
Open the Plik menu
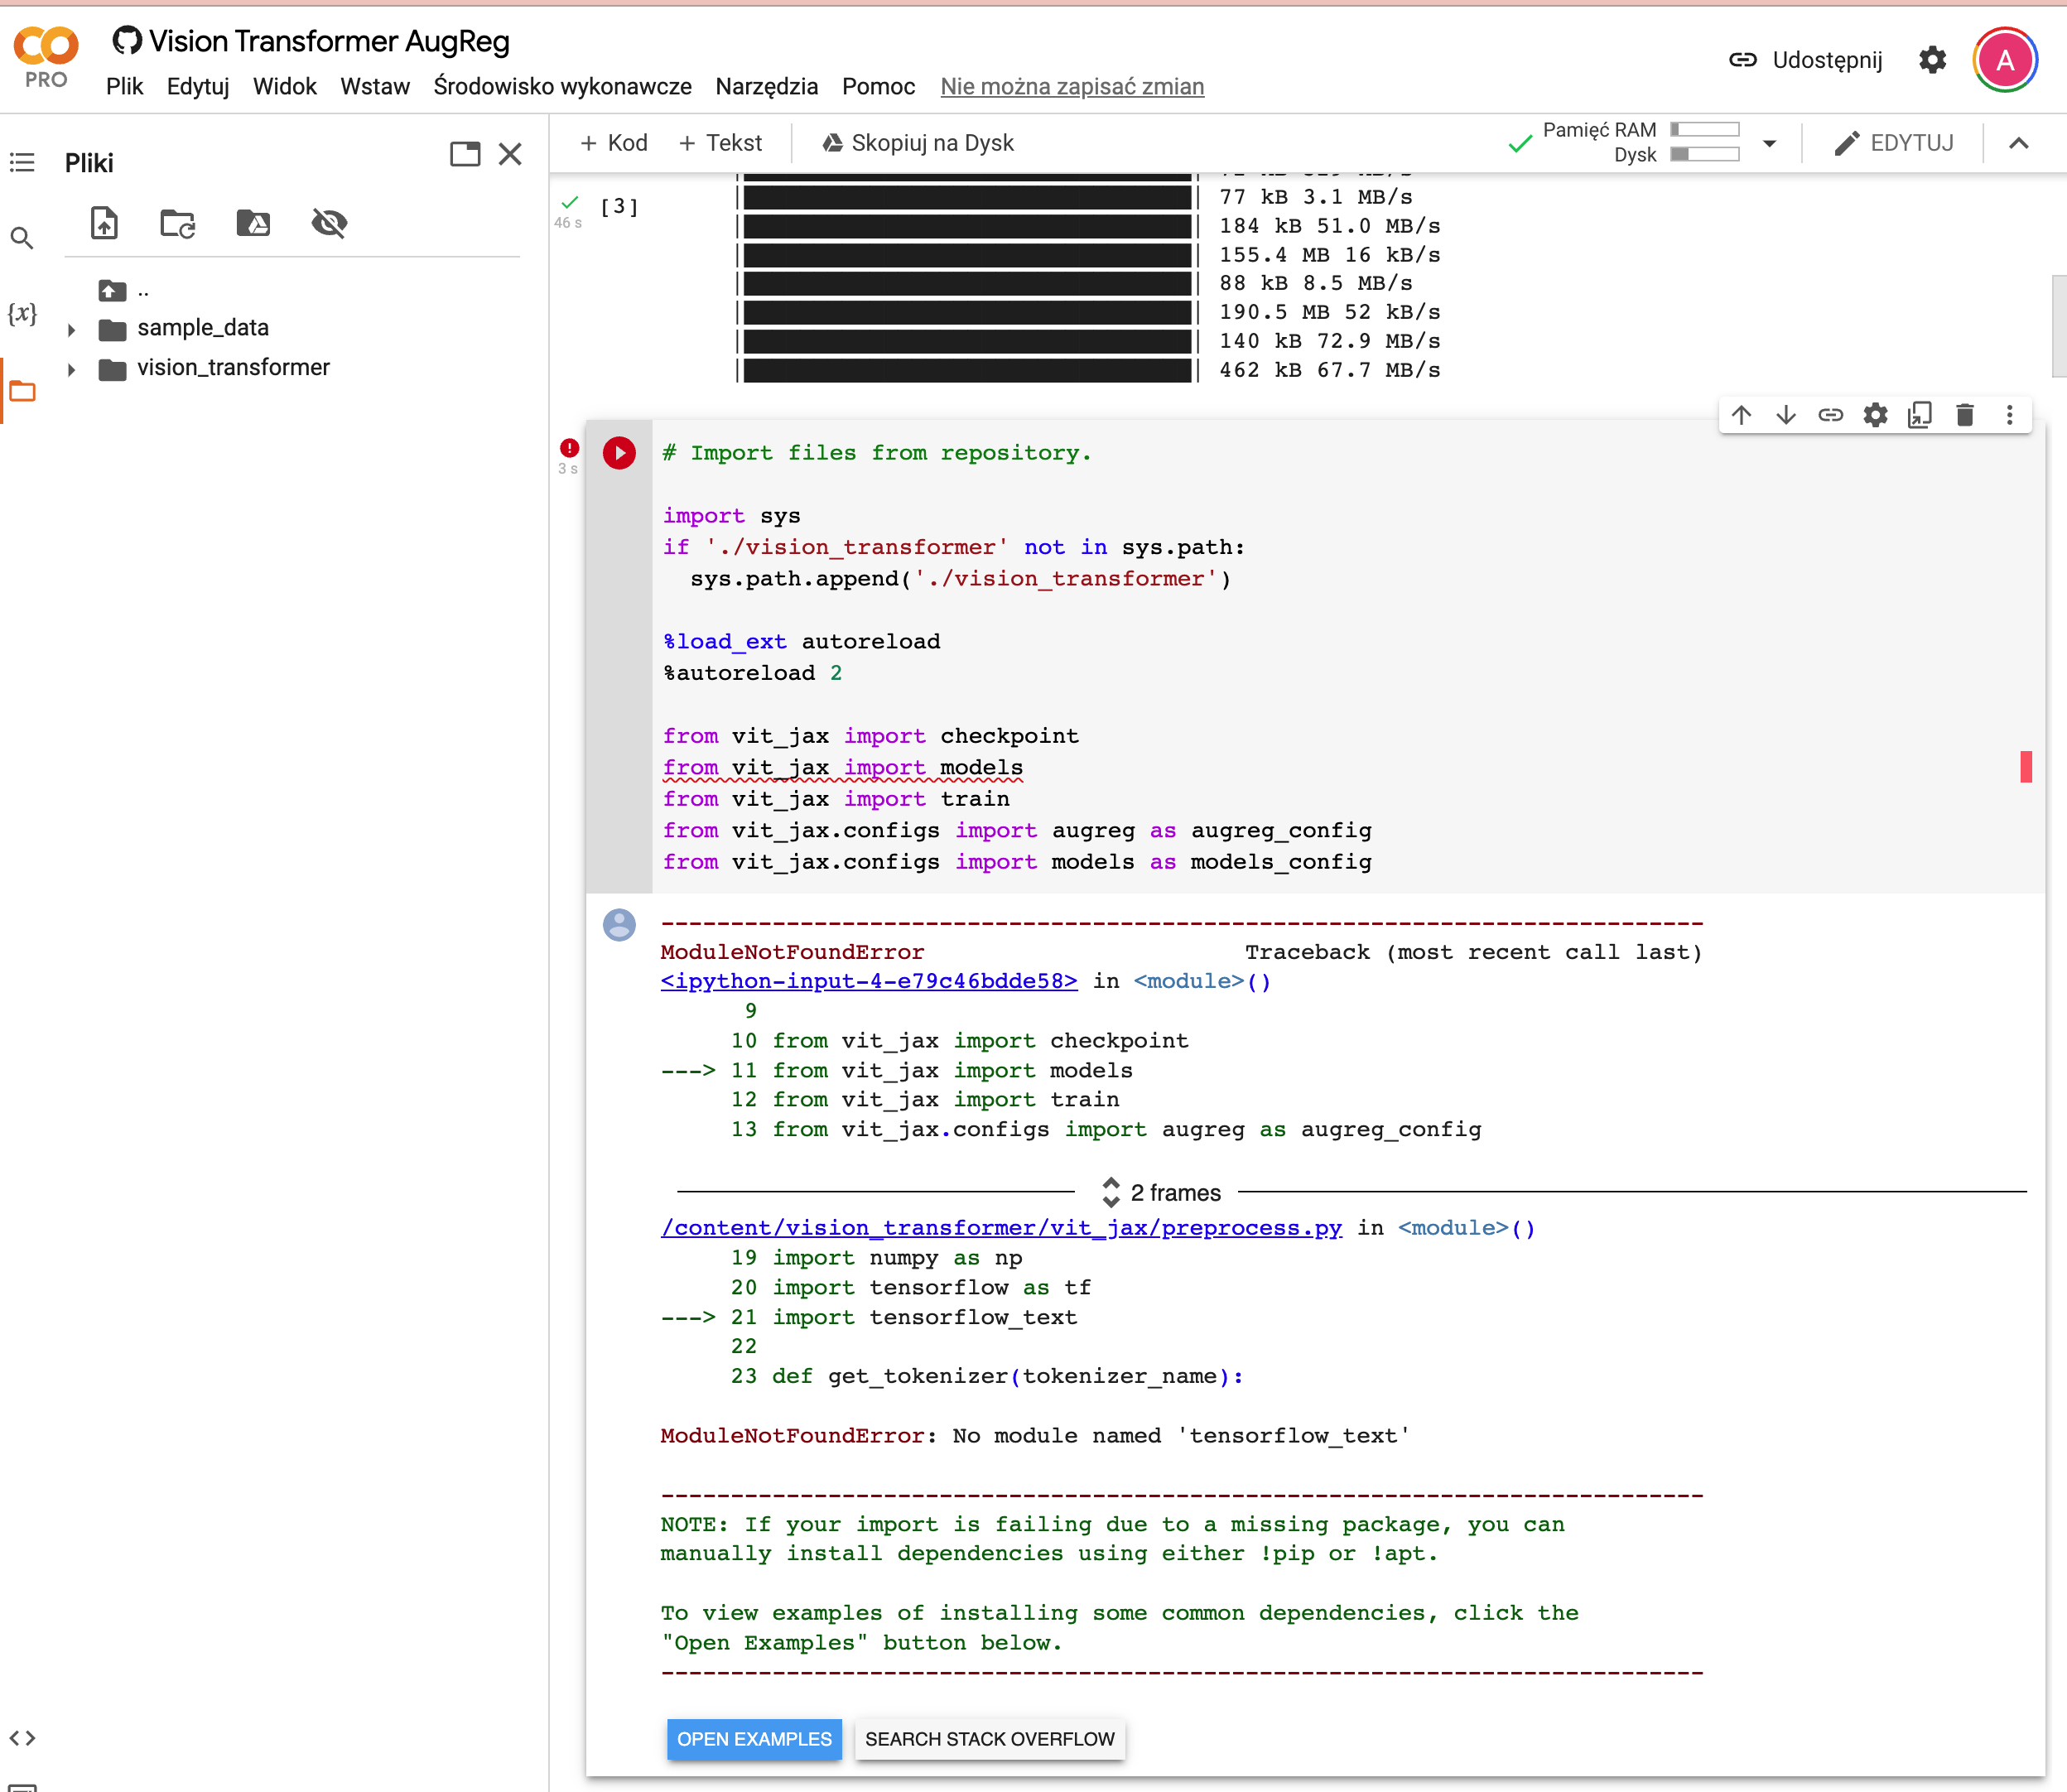pos(124,86)
